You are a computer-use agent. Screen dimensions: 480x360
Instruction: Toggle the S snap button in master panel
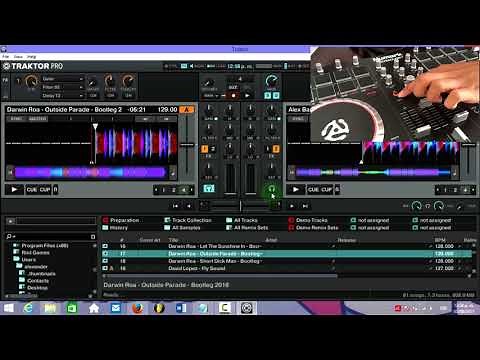(x=267, y=96)
